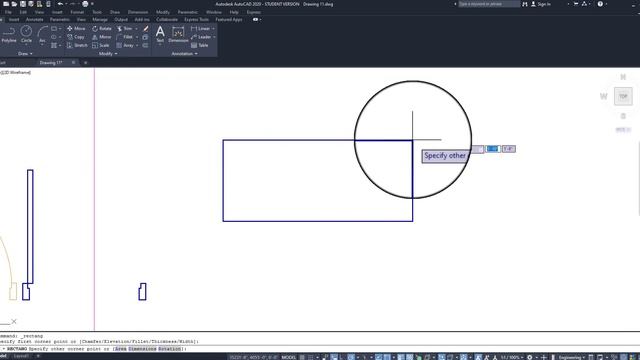Open the hatch tool dropdown

pyautogui.click(x=60, y=45)
